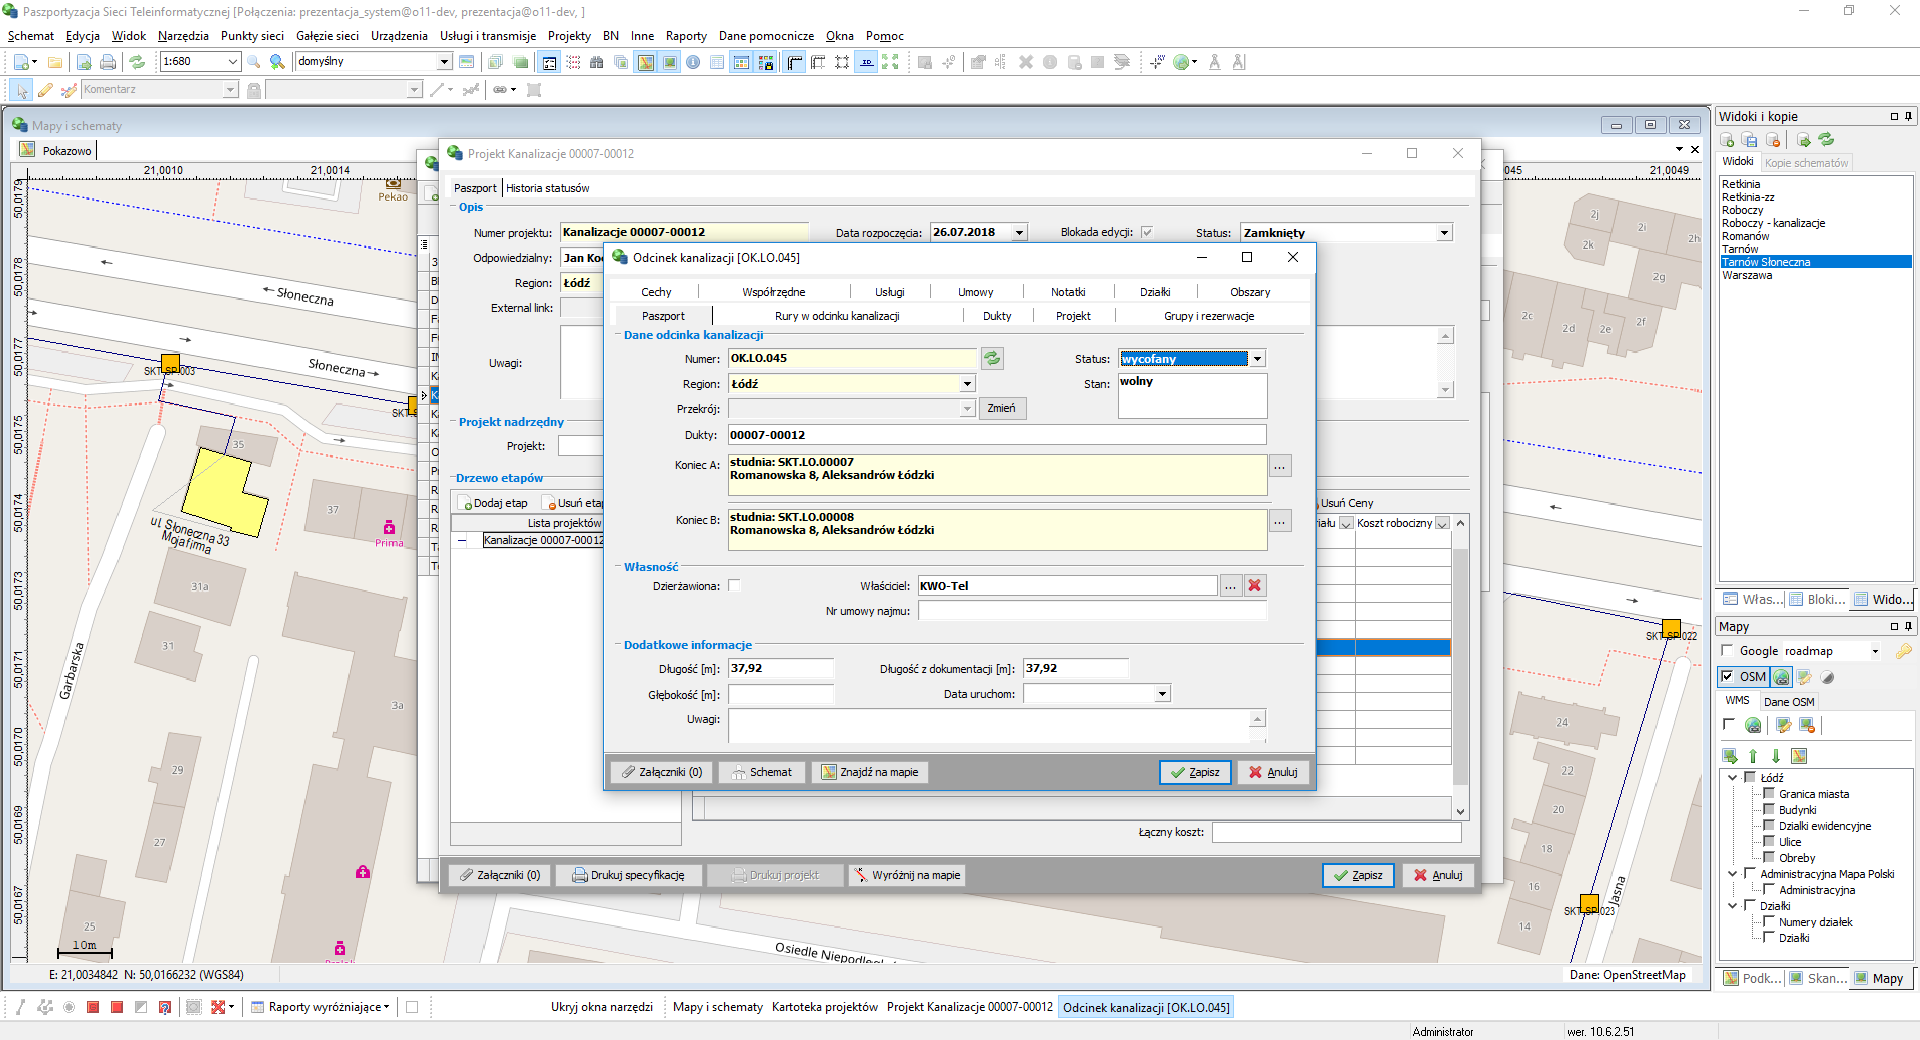Viewport: 1920px width, 1040px height.
Task: Click the zoom magnifier with green arrow
Action: tap(278, 62)
